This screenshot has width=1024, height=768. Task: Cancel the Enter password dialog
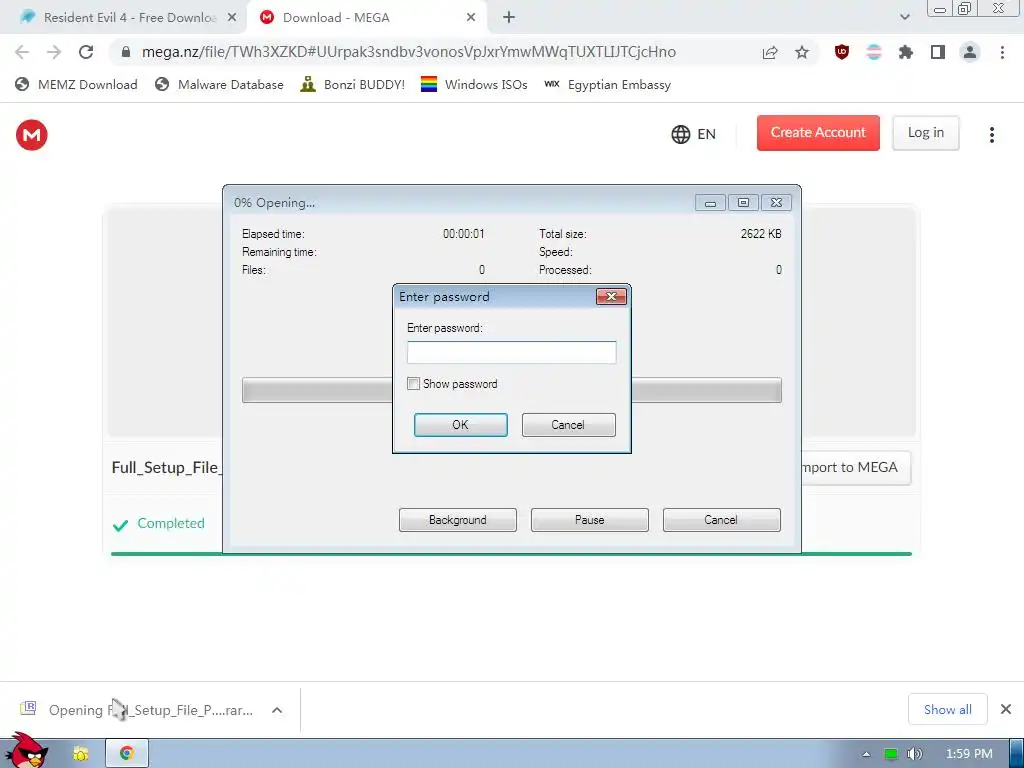[568, 424]
